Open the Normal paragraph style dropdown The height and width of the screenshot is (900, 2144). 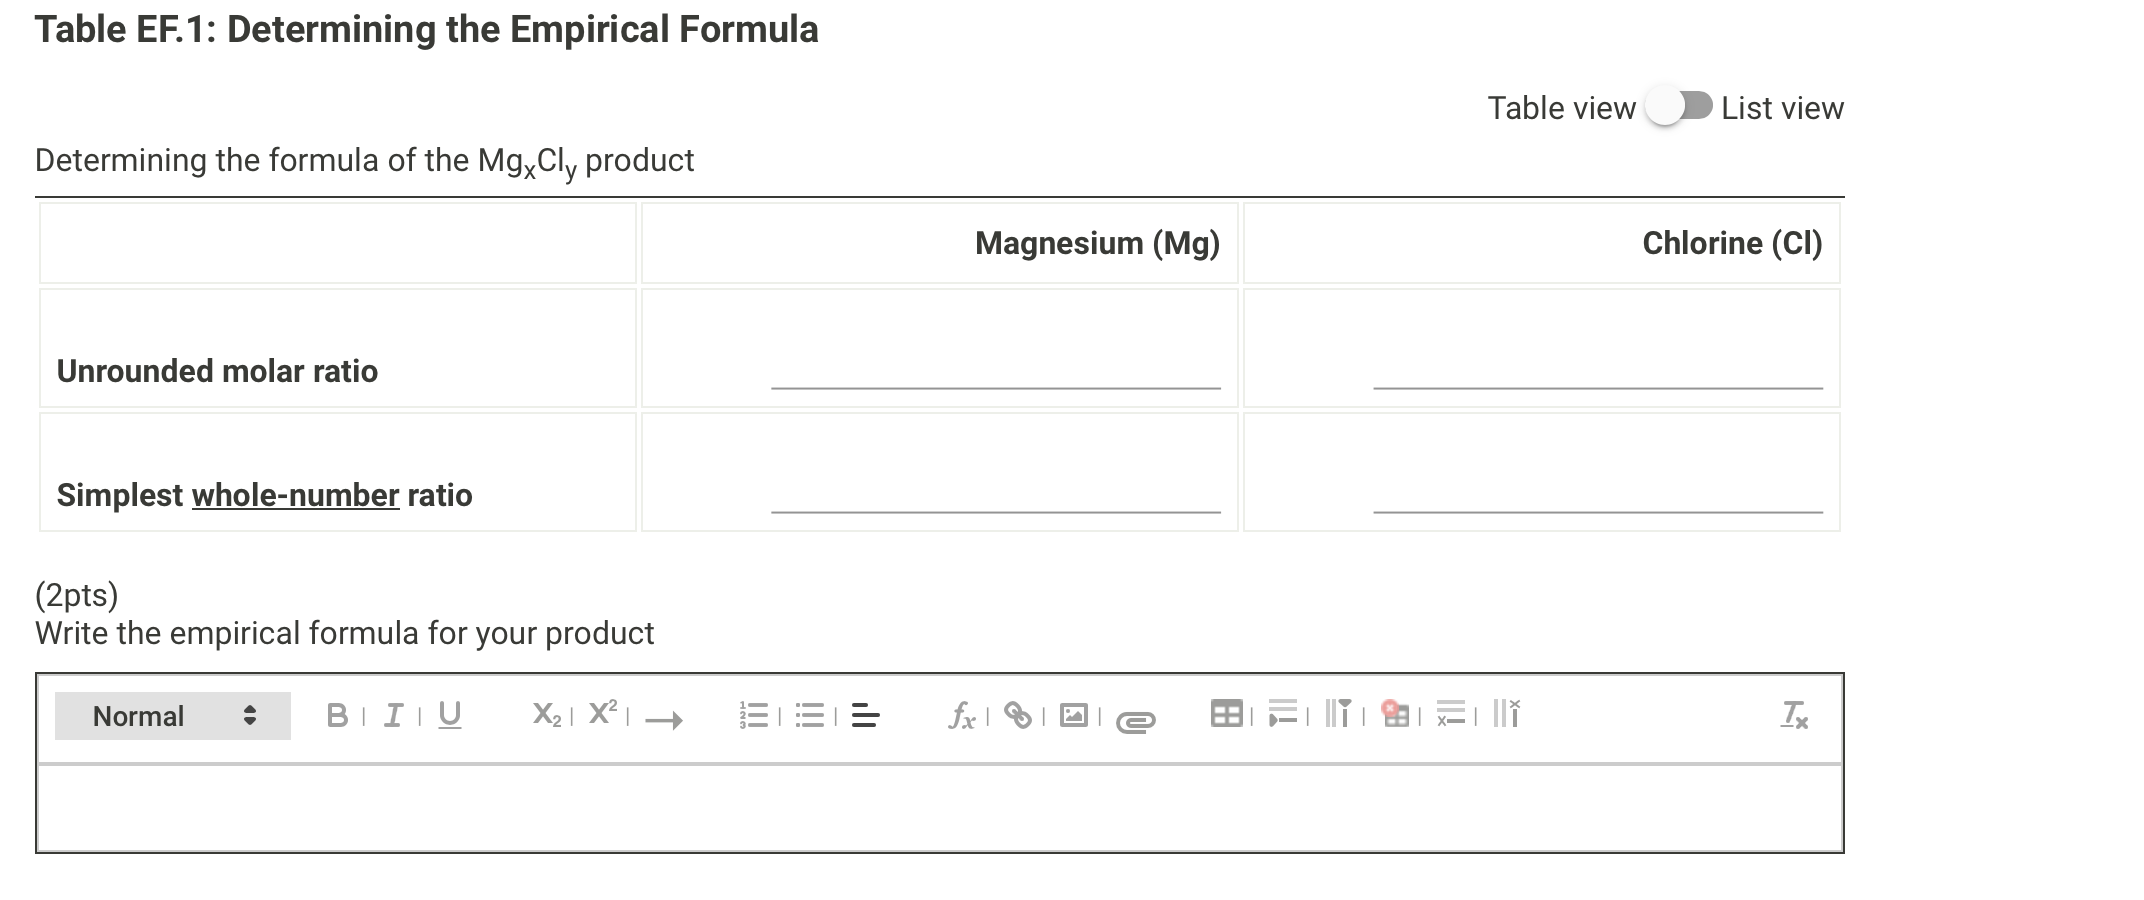point(172,716)
